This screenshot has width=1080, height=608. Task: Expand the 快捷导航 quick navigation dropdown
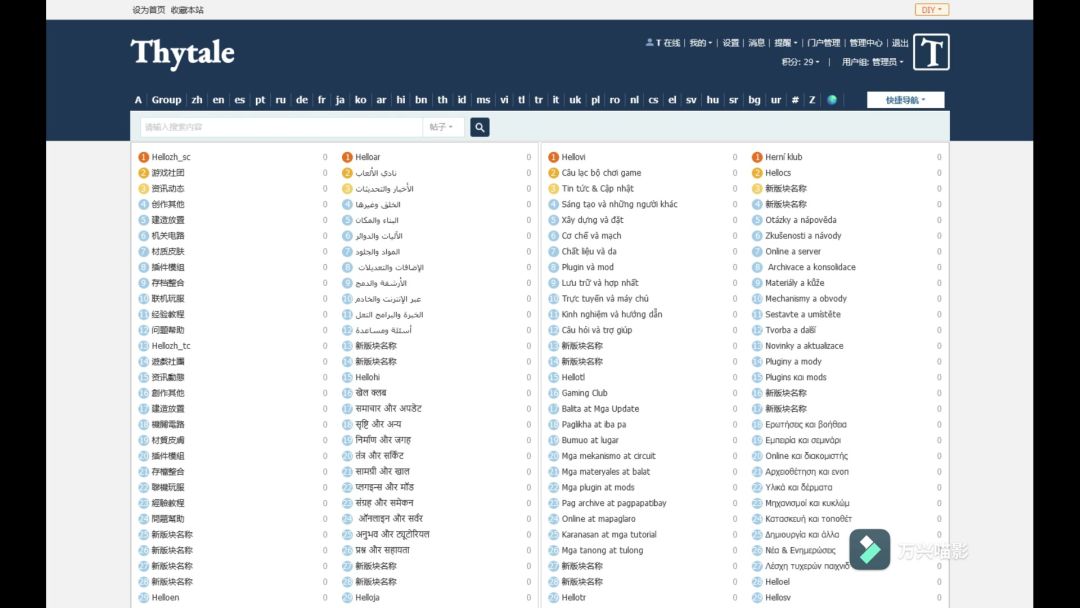pos(905,100)
